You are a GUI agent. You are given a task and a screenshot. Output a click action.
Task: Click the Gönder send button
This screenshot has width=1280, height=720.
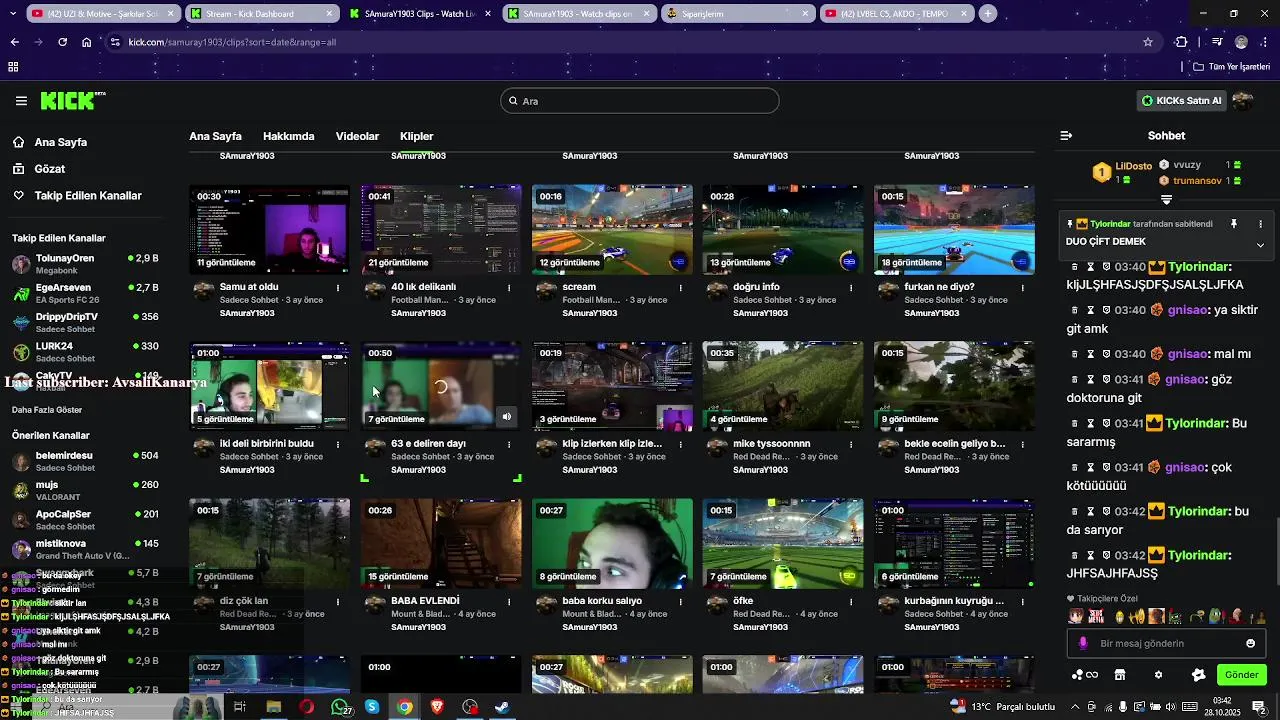(x=1241, y=675)
